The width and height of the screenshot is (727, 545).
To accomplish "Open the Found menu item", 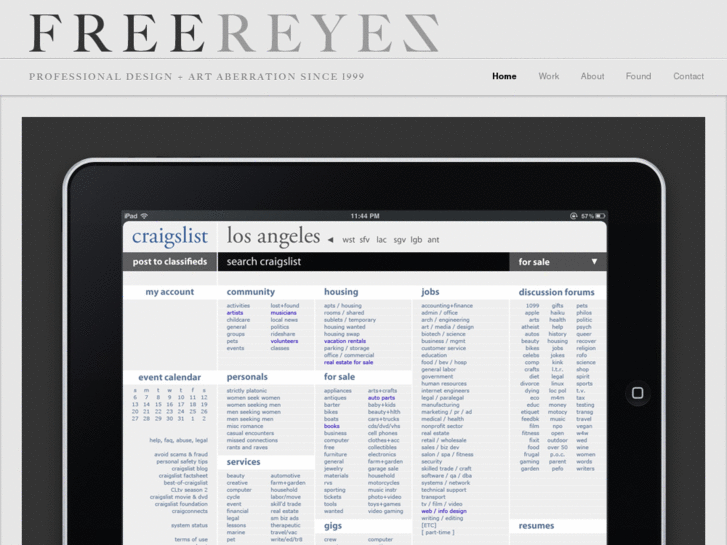I will (638, 76).
